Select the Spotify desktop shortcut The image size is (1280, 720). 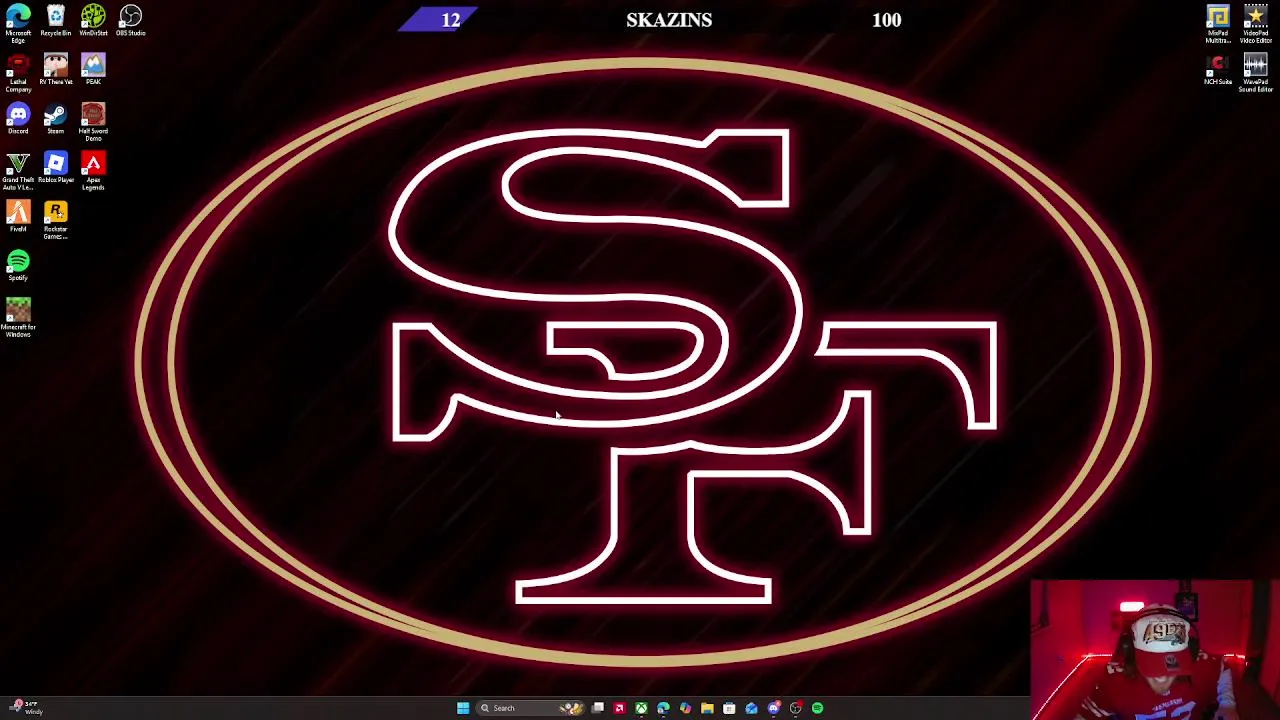(x=18, y=266)
